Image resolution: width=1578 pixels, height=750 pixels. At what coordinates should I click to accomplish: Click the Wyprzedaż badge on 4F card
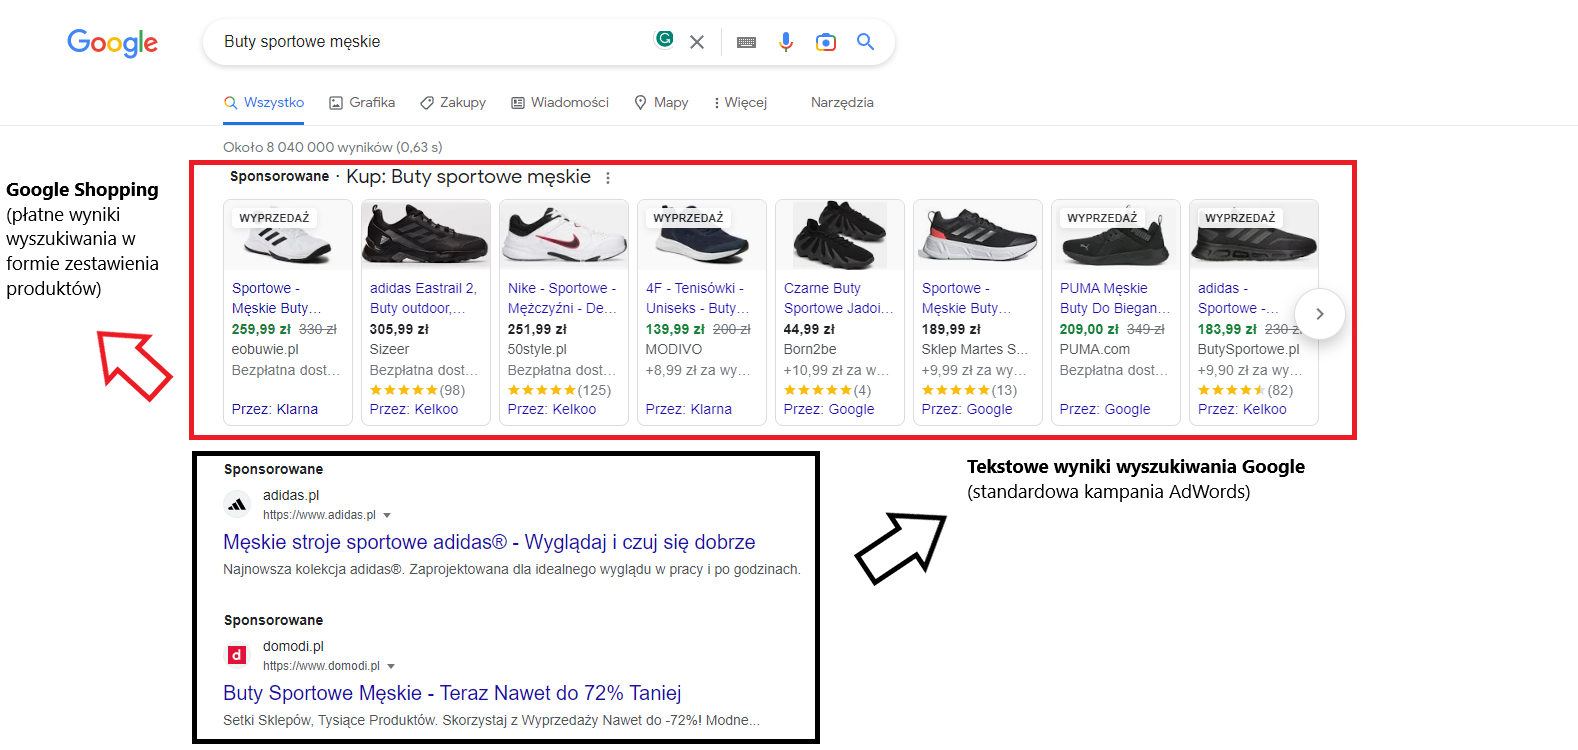click(x=688, y=218)
